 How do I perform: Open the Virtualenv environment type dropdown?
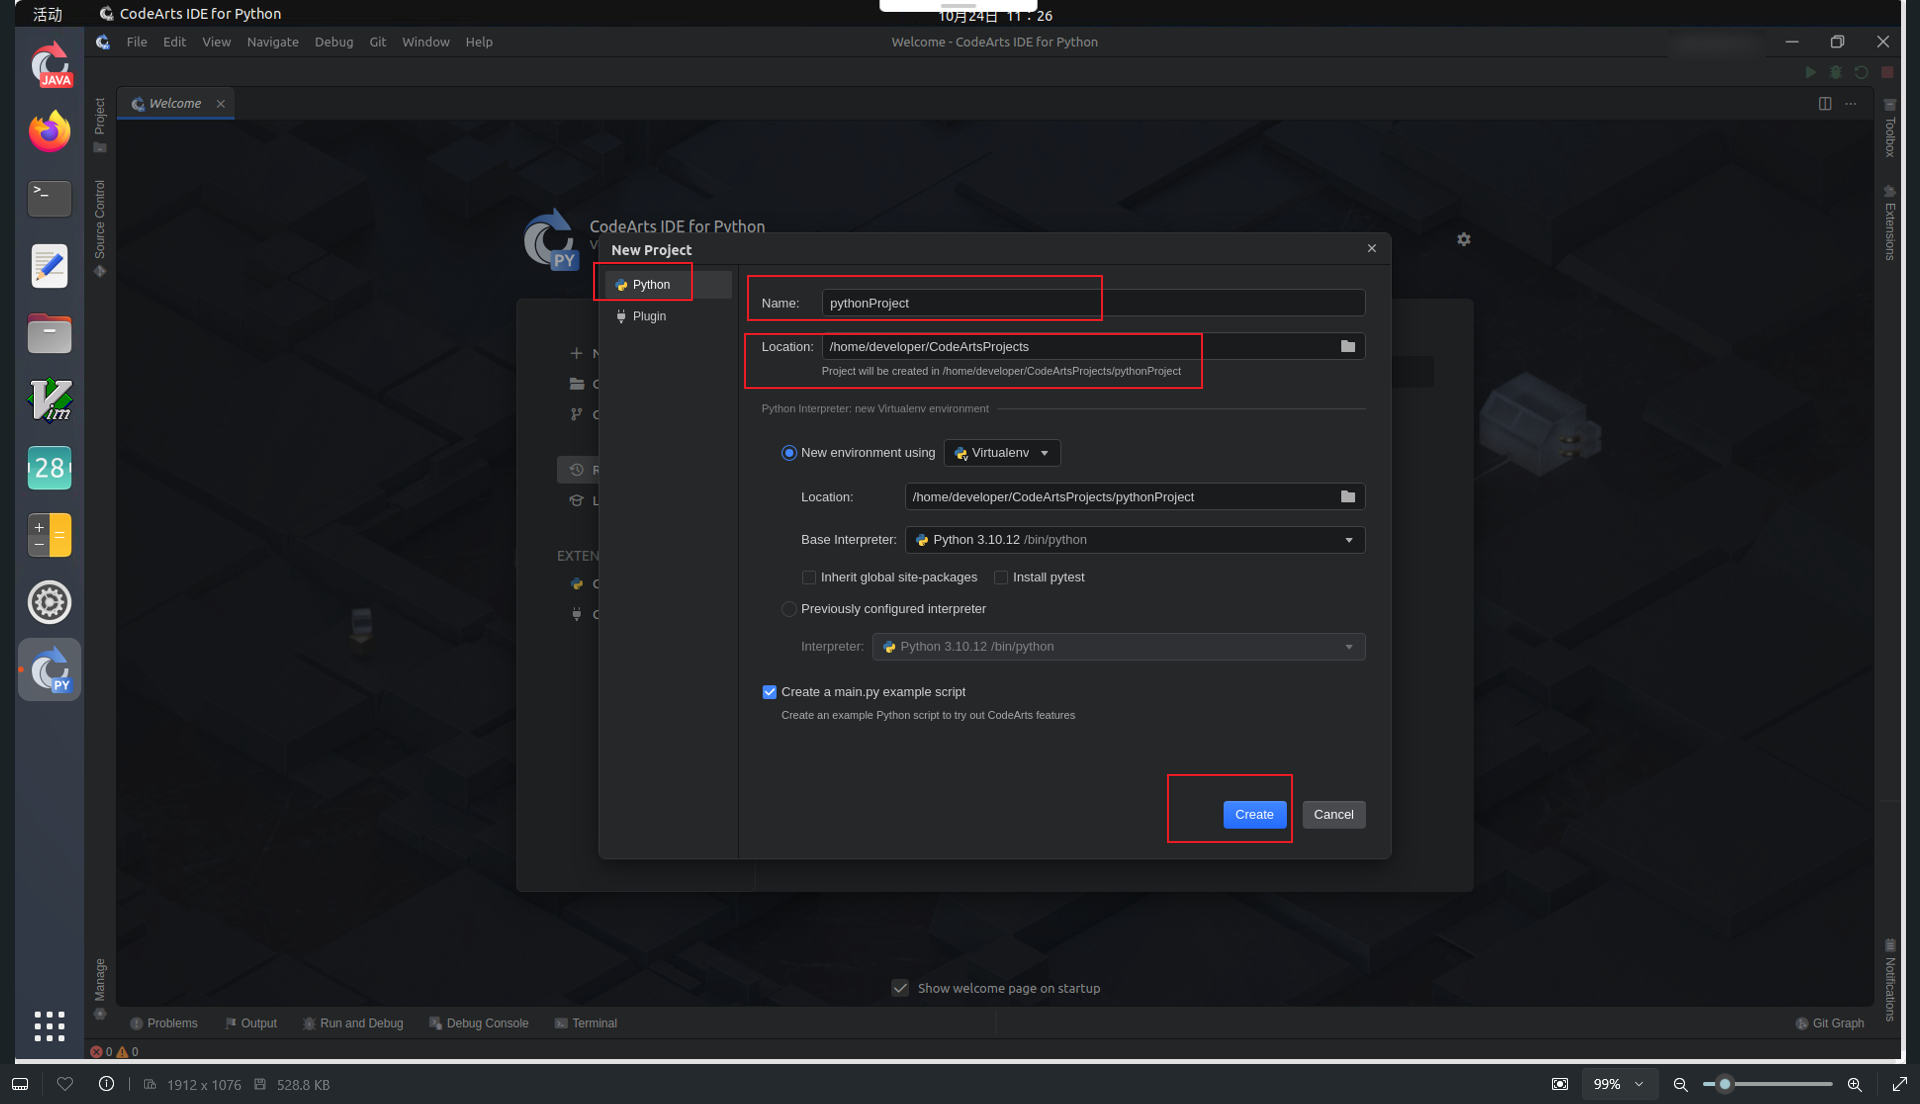(x=1002, y=453)
